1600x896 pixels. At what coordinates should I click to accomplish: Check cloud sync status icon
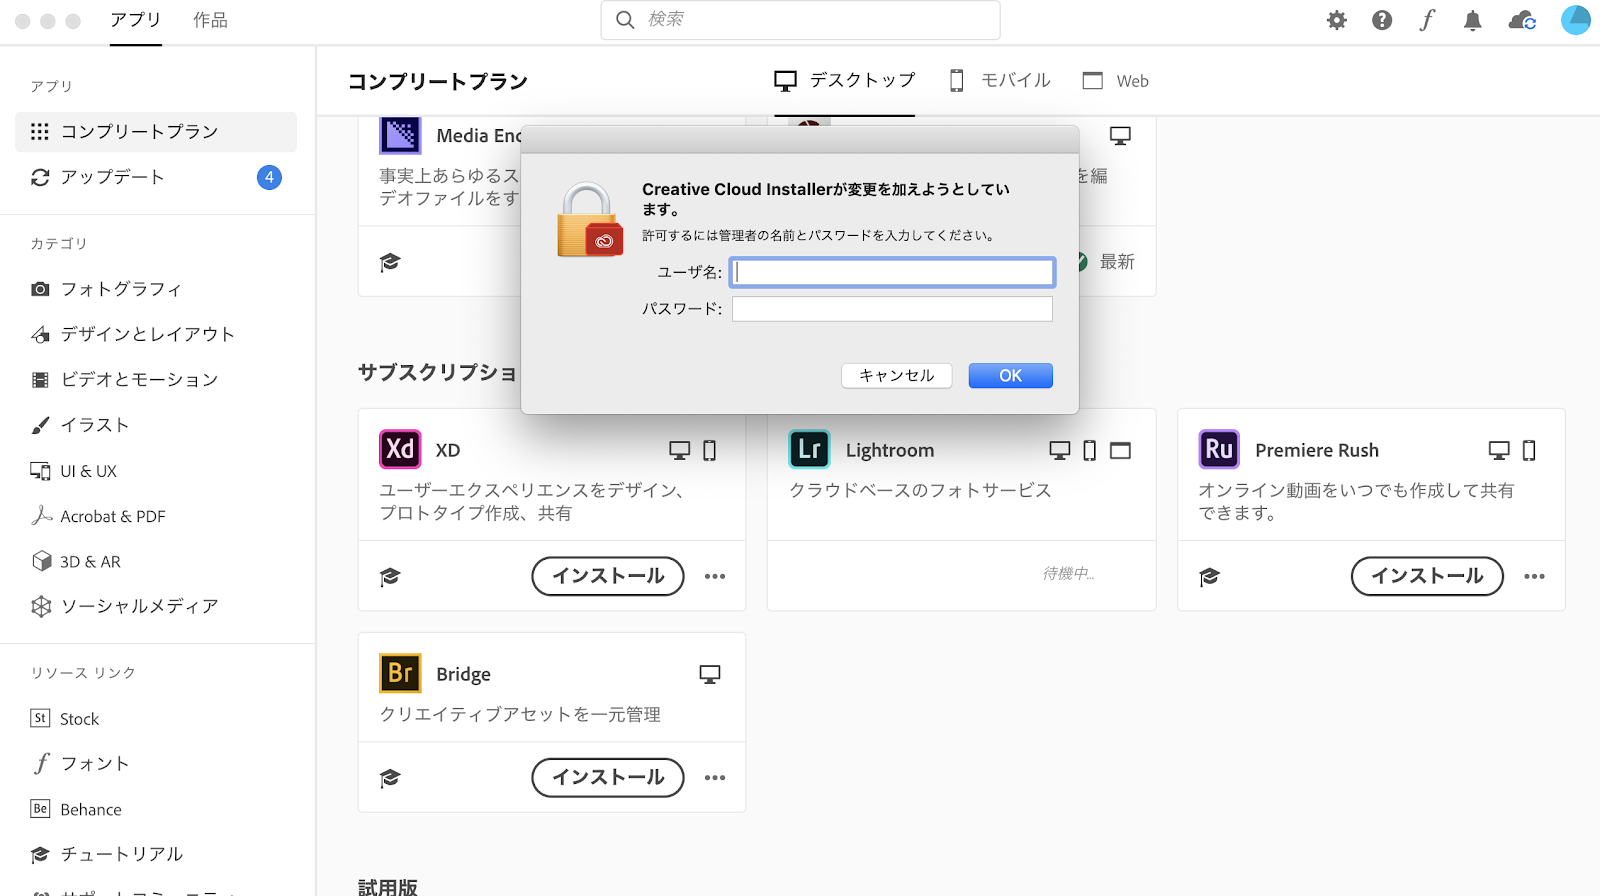pos(1522,20)
